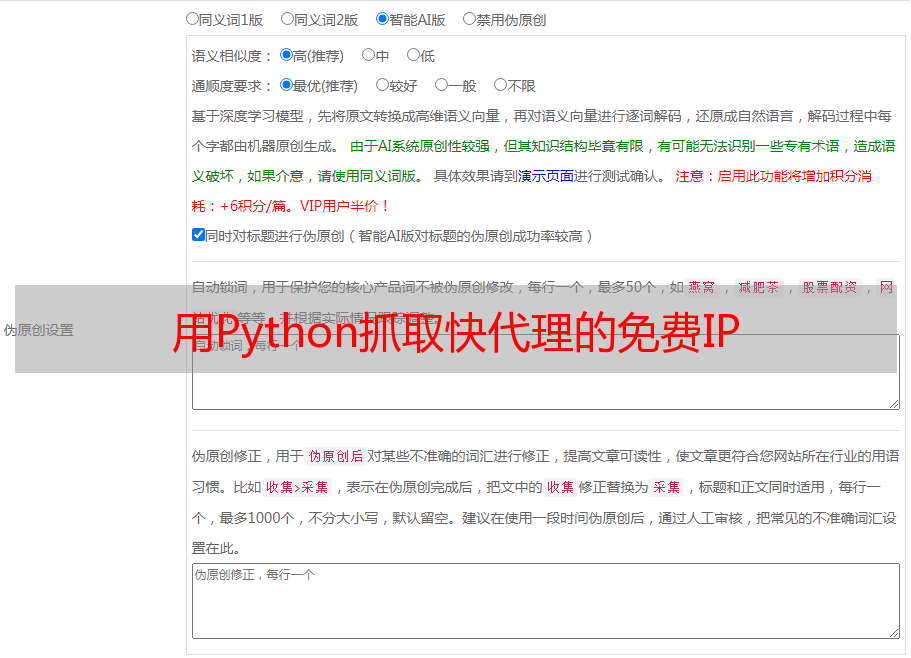Set 通顺度要求 to 不限
Image resolution: width=911 pixels, height=658 pixels.
(500, 85)
